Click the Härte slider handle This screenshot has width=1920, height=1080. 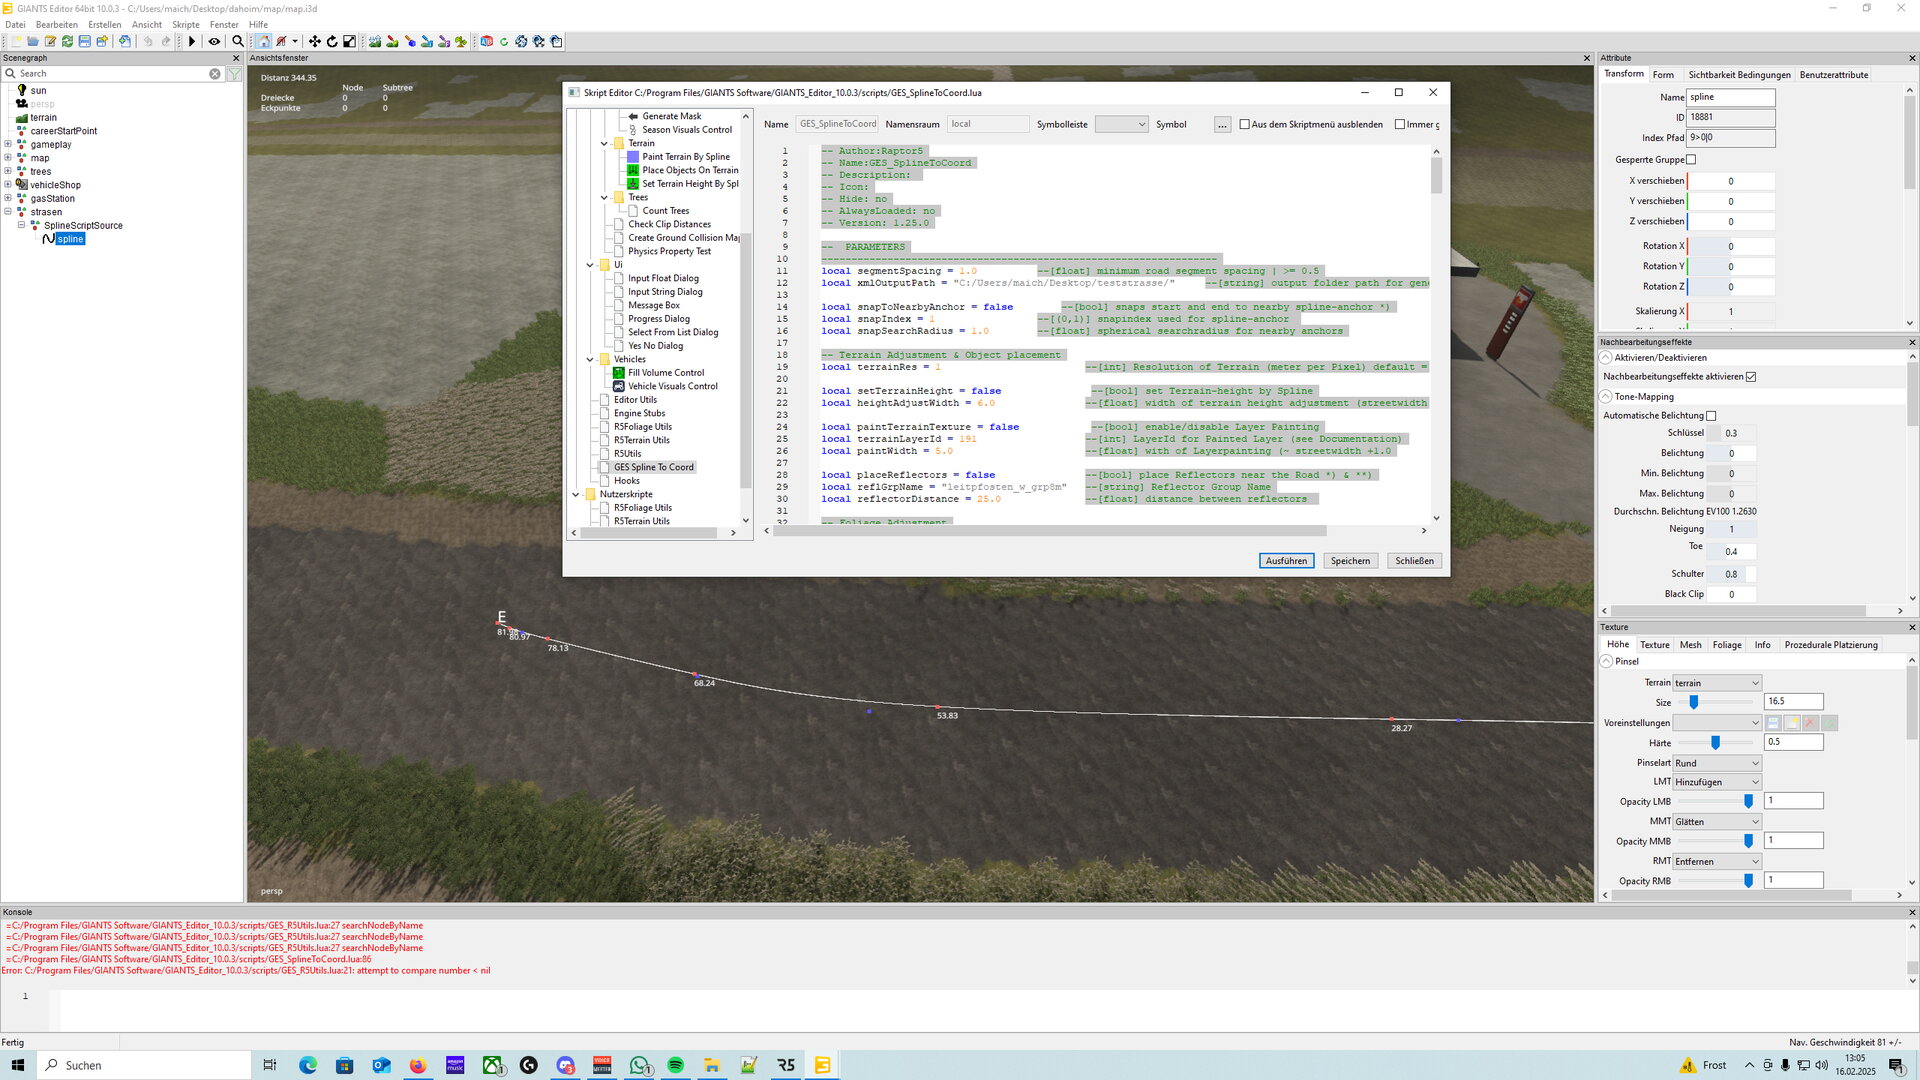pos(1715,743)
